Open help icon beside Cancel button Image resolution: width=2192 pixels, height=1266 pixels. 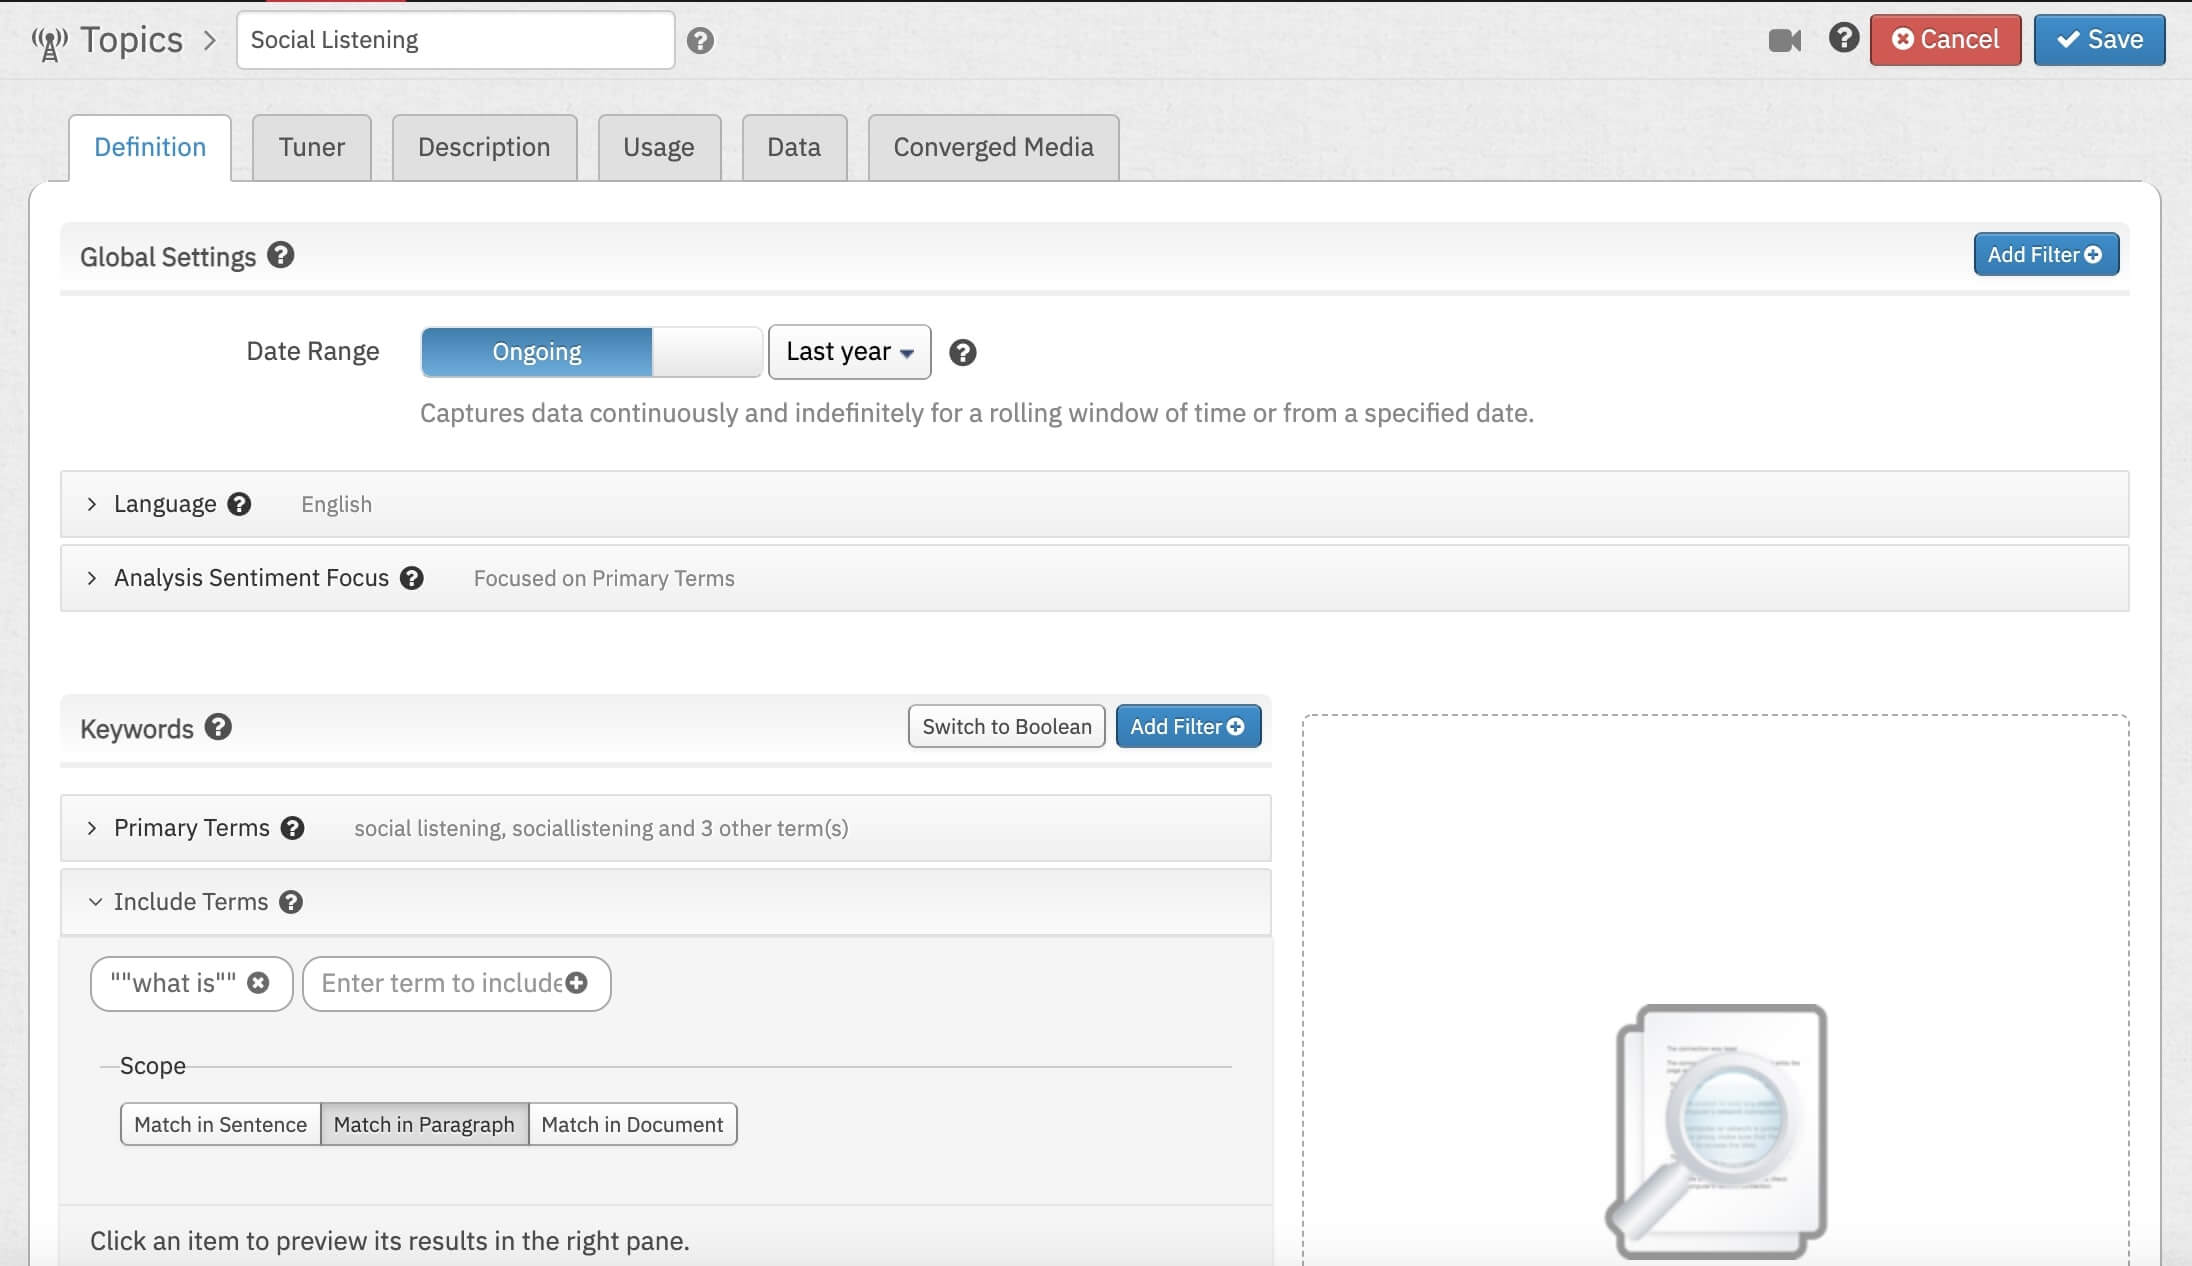(x=1843, y=38)
